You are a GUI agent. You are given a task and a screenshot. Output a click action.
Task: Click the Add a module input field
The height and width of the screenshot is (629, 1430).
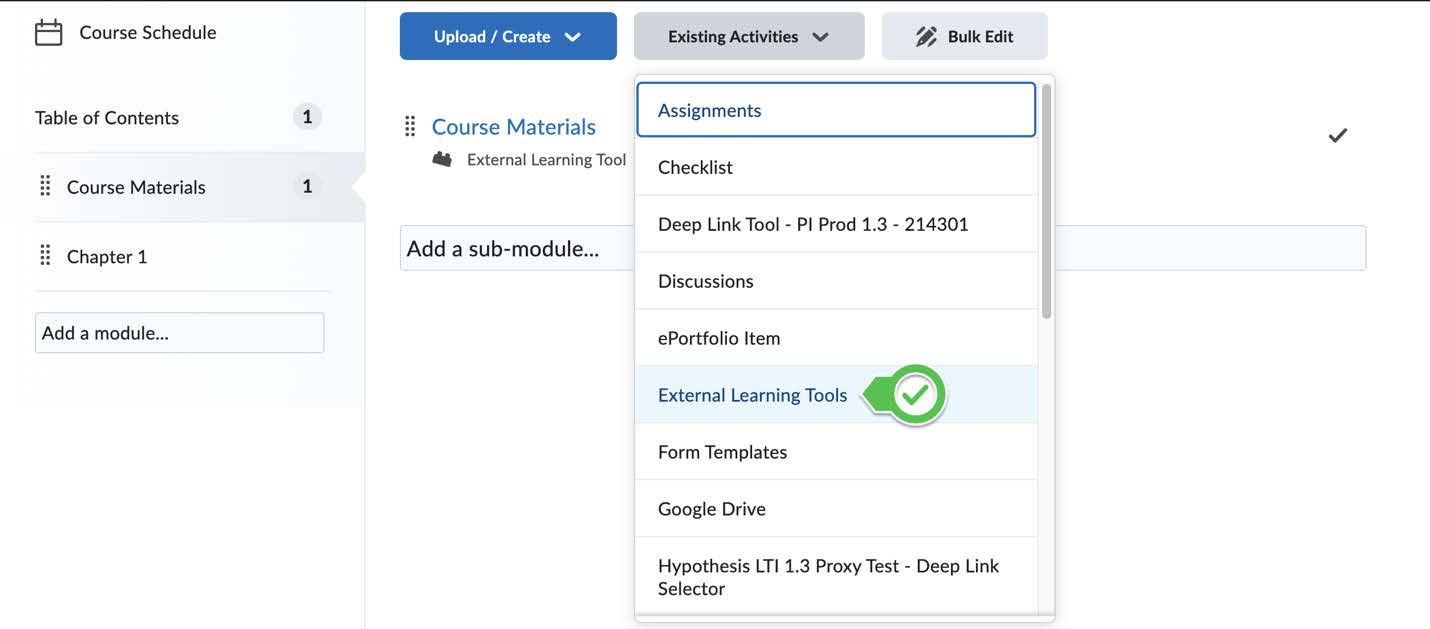click(179, 333)
